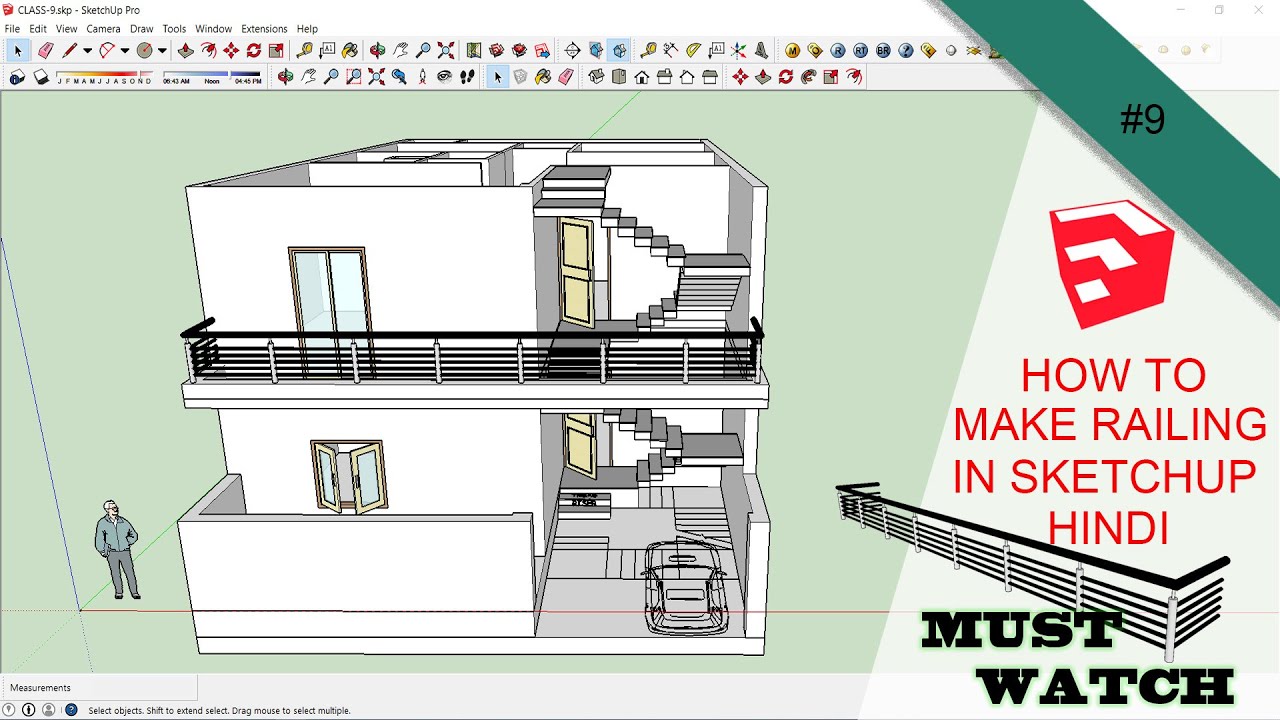Screen dimensions: 1280x720
Task: Open the Model Info icon
Action: [17, 77]
